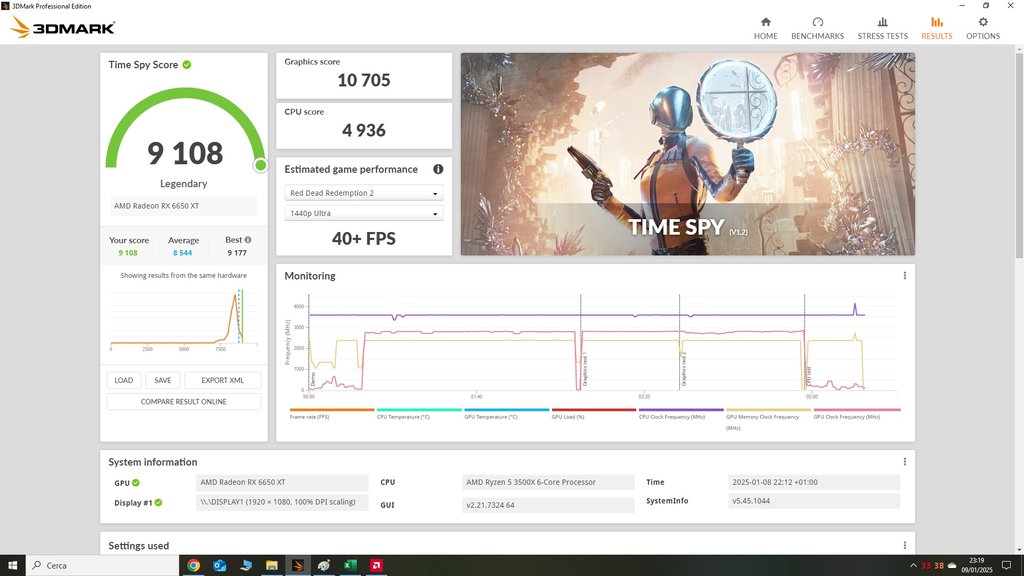Open the Monitoring panel three-dot menu
The height and width of the screenshot is (576, 1024).
[904, 276]
